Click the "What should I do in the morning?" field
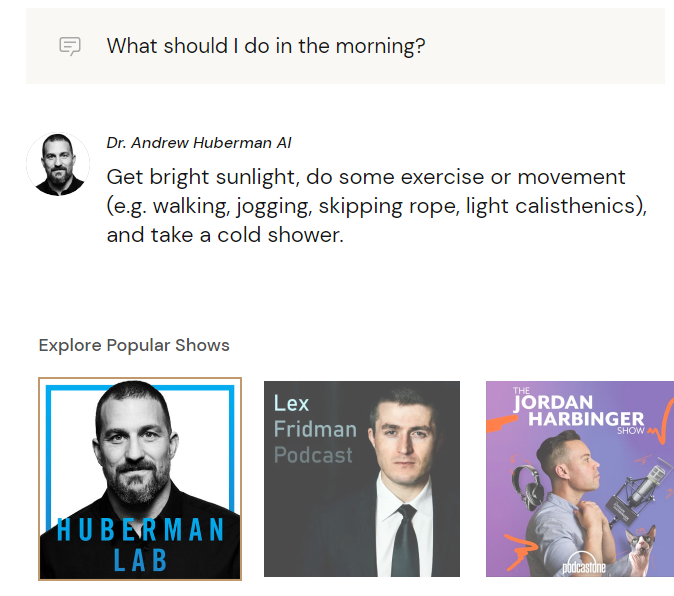Viewport: 674px width, 596px height. pyautogui.click(x=266, y=46)
